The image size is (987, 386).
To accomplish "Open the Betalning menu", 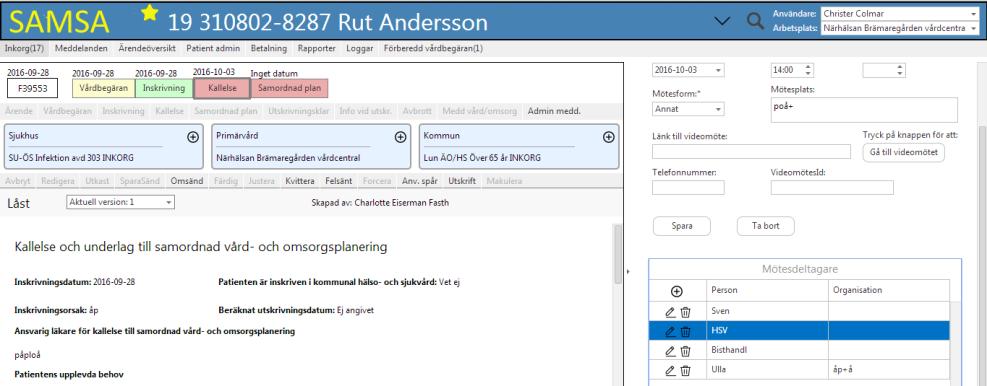I will [x=268, y=48].
